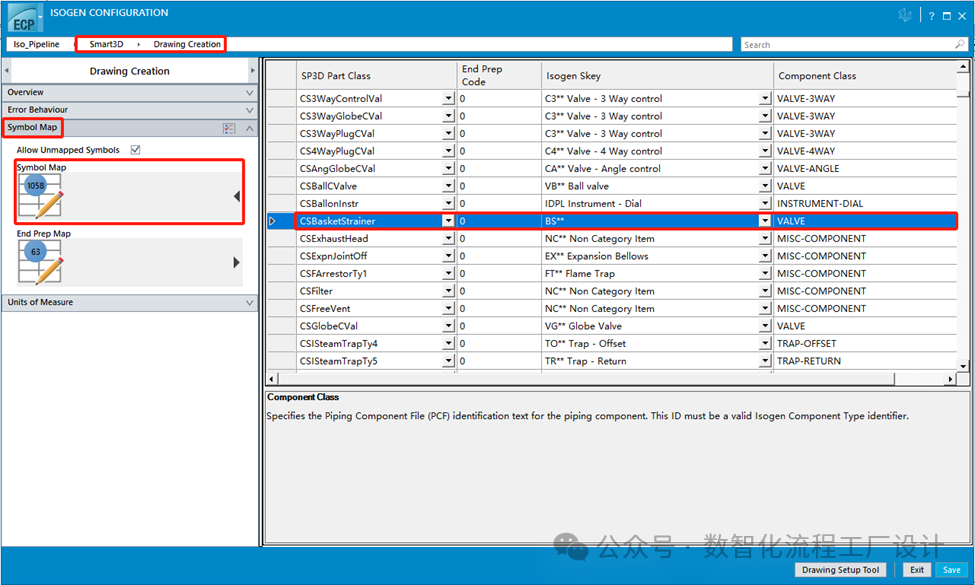Expand the Units of Measure section

(129, 302)
